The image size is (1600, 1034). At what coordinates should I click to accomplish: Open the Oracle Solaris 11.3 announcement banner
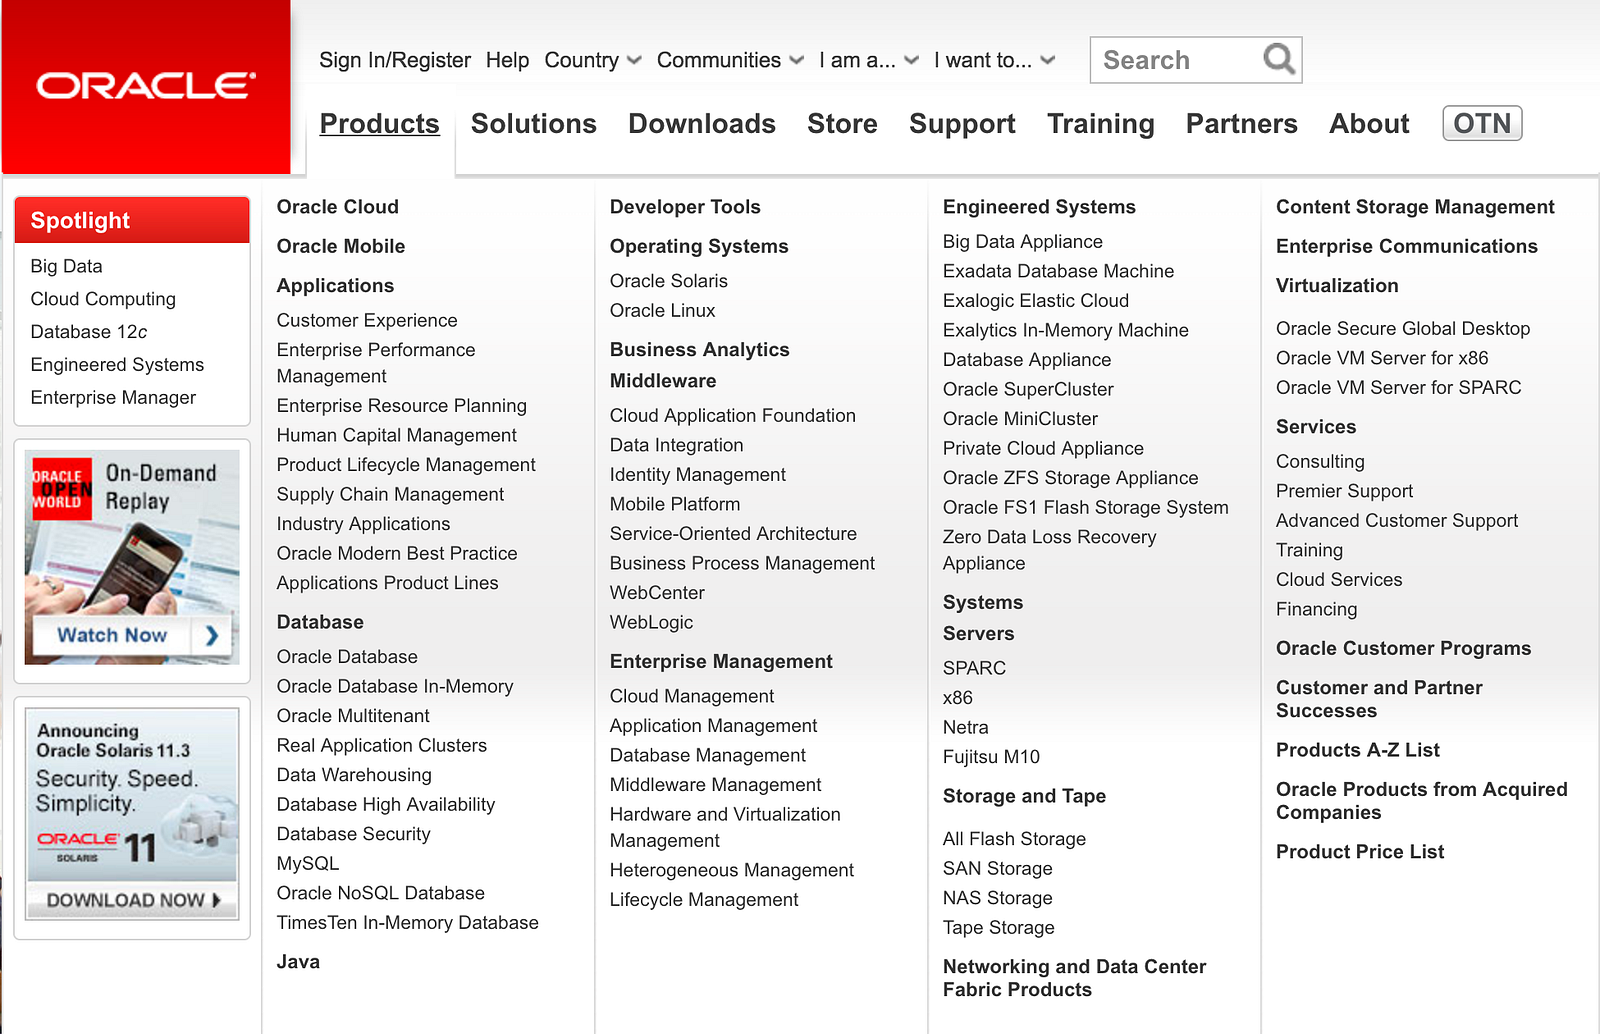(x=132, y=815)
